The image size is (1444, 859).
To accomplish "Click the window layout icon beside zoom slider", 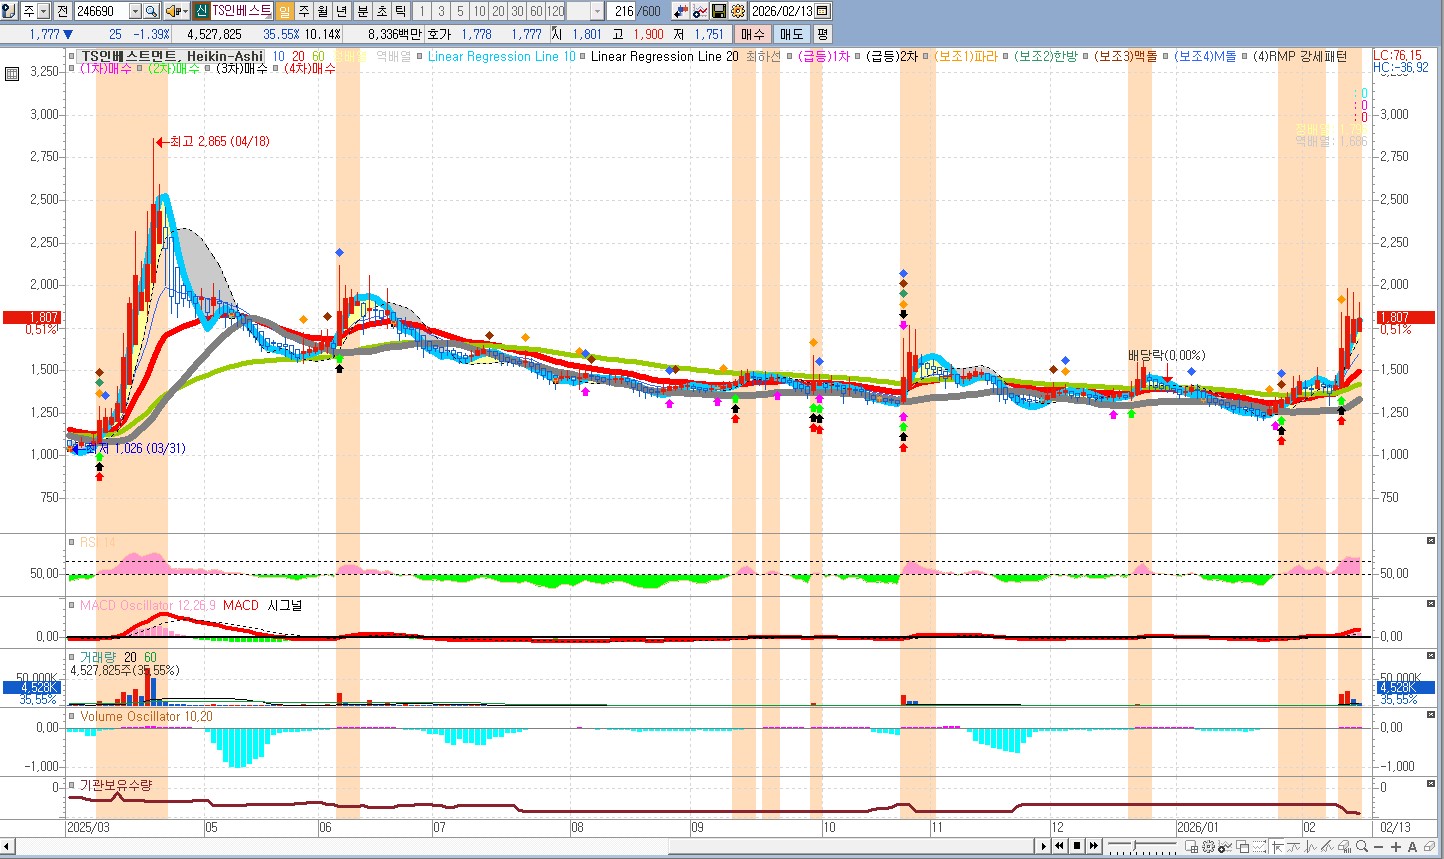I will tap(1191, 846).
